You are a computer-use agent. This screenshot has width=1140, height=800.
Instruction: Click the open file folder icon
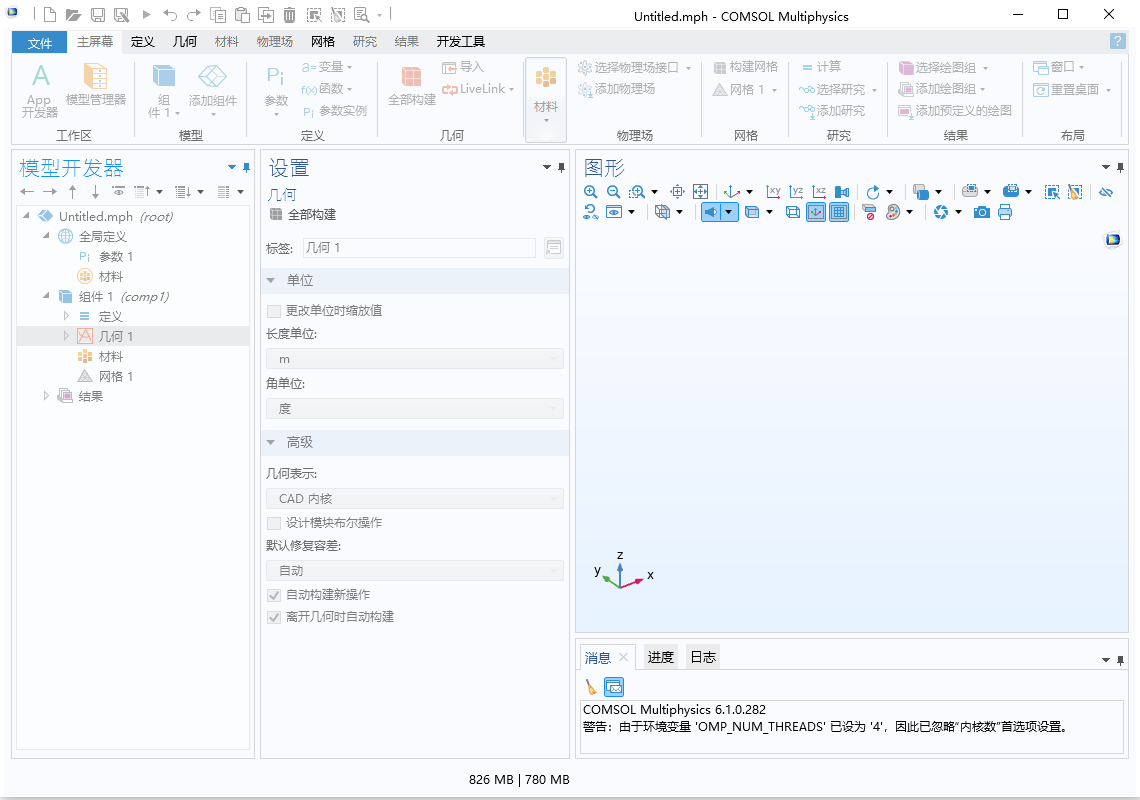[74, 15]
